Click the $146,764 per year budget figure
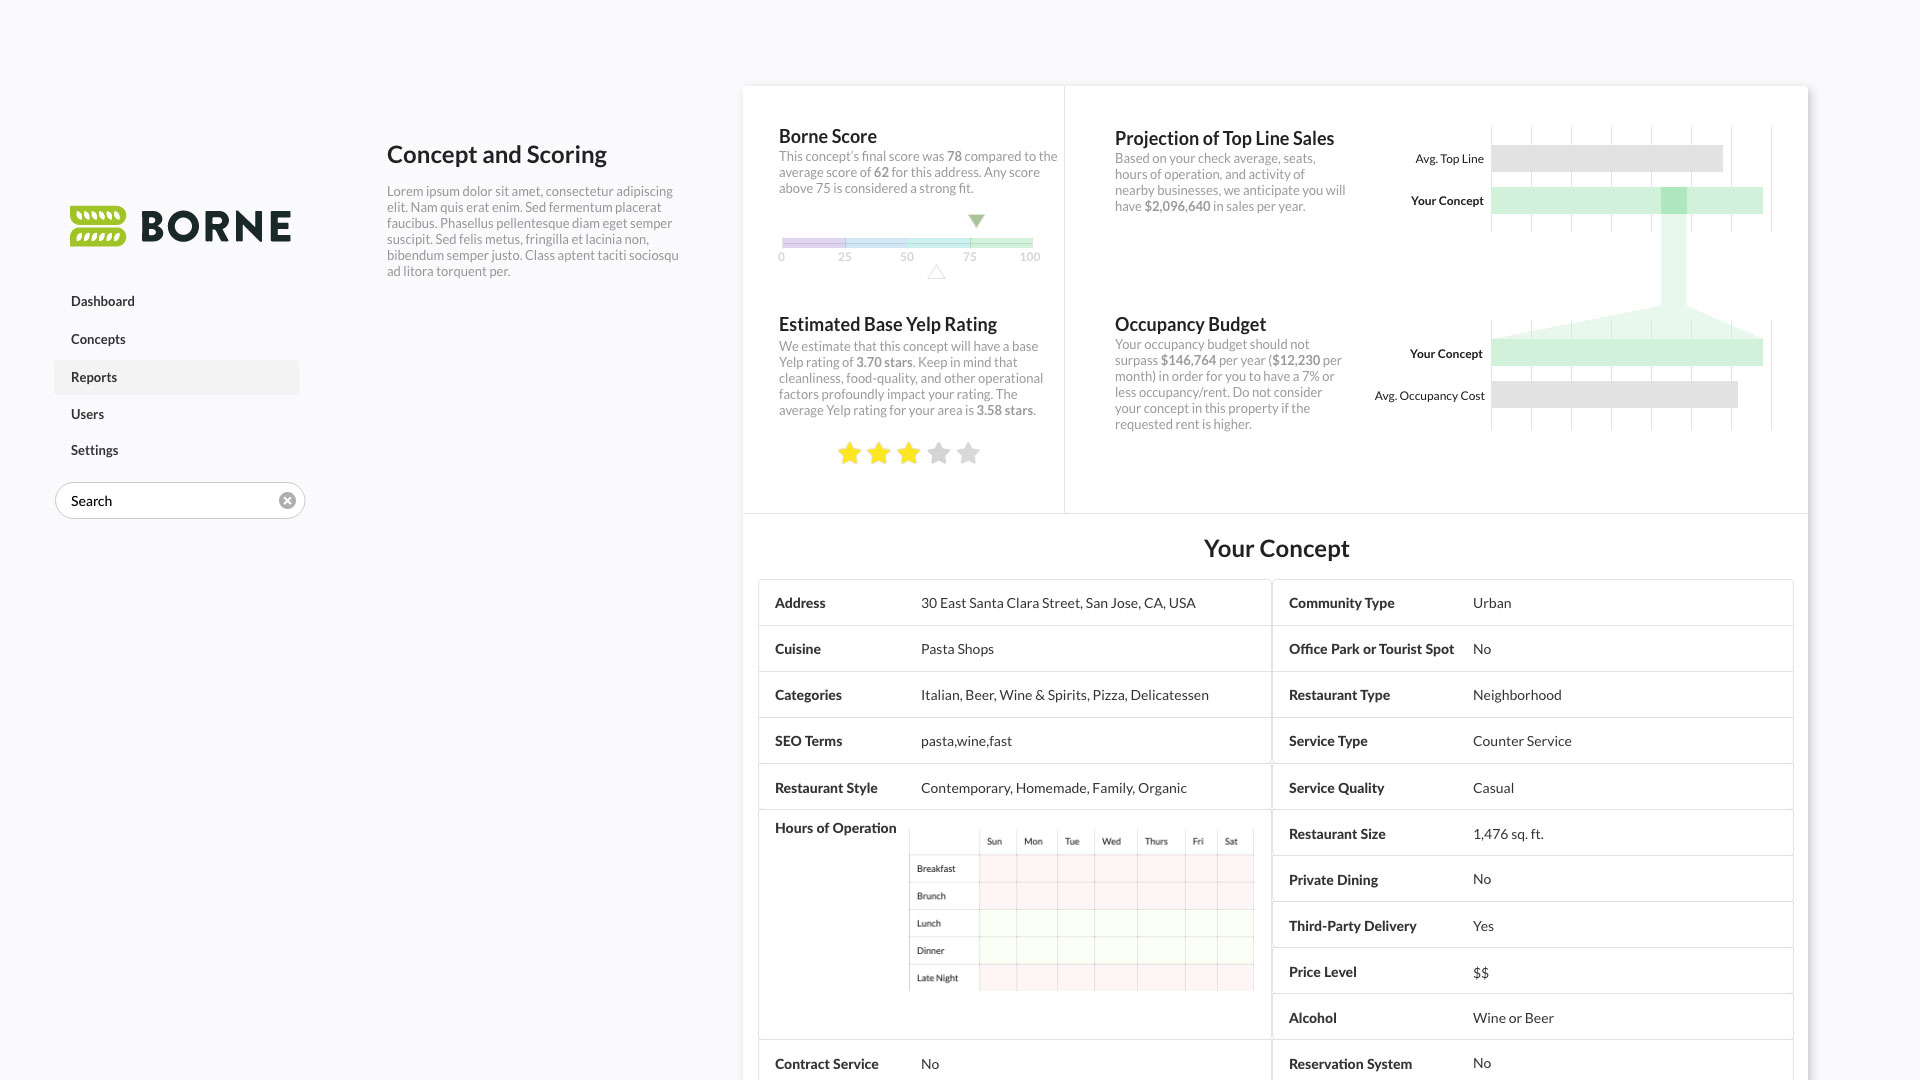This screenshot has height=1080, width=1920. 1188,360
